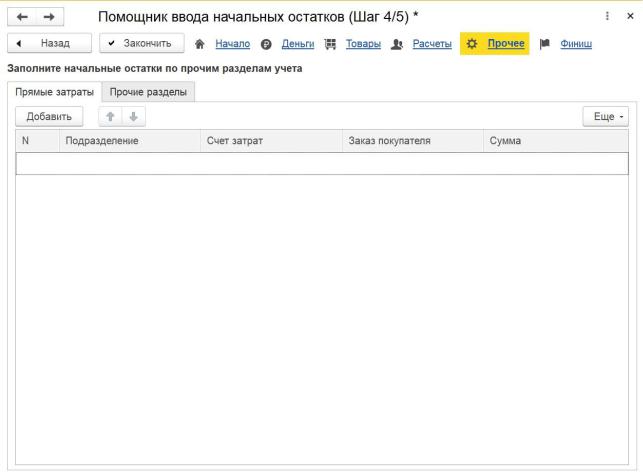Click the Закончить button
This screenshot has height=476, width=643.
[x=142, y=43]
